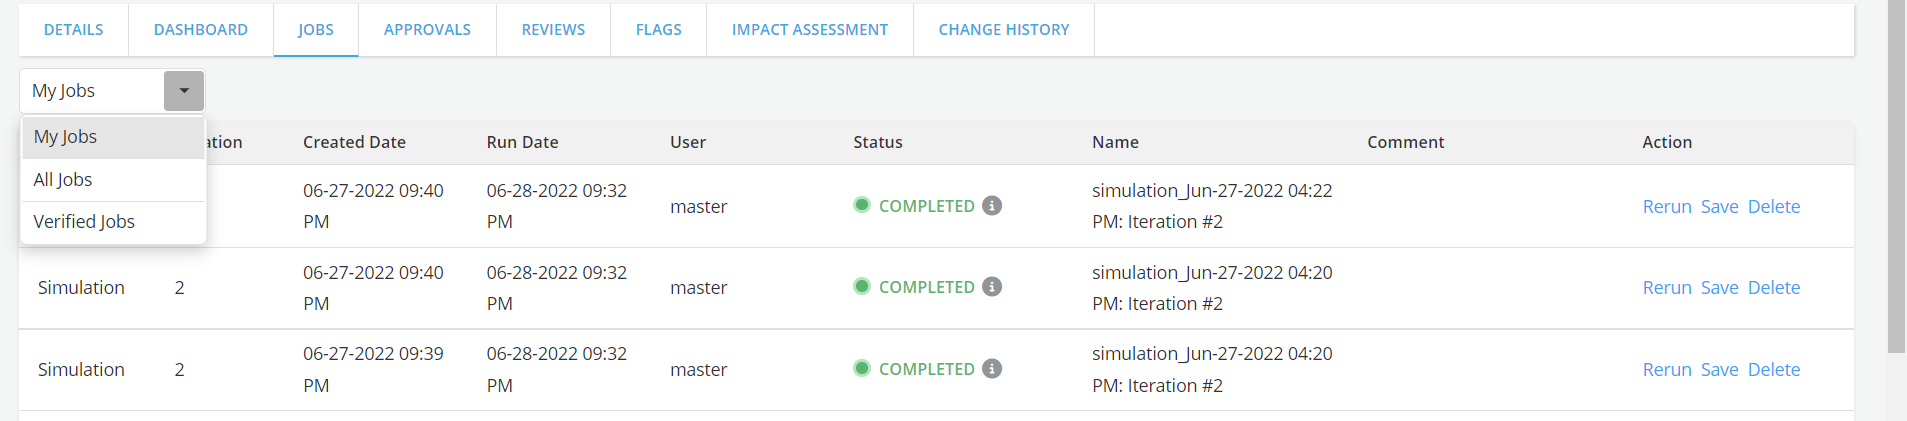Choose Verified Jobs filter option
Image resolution: width=1907 pixels, height=421 pixels.
coord(84,222)
